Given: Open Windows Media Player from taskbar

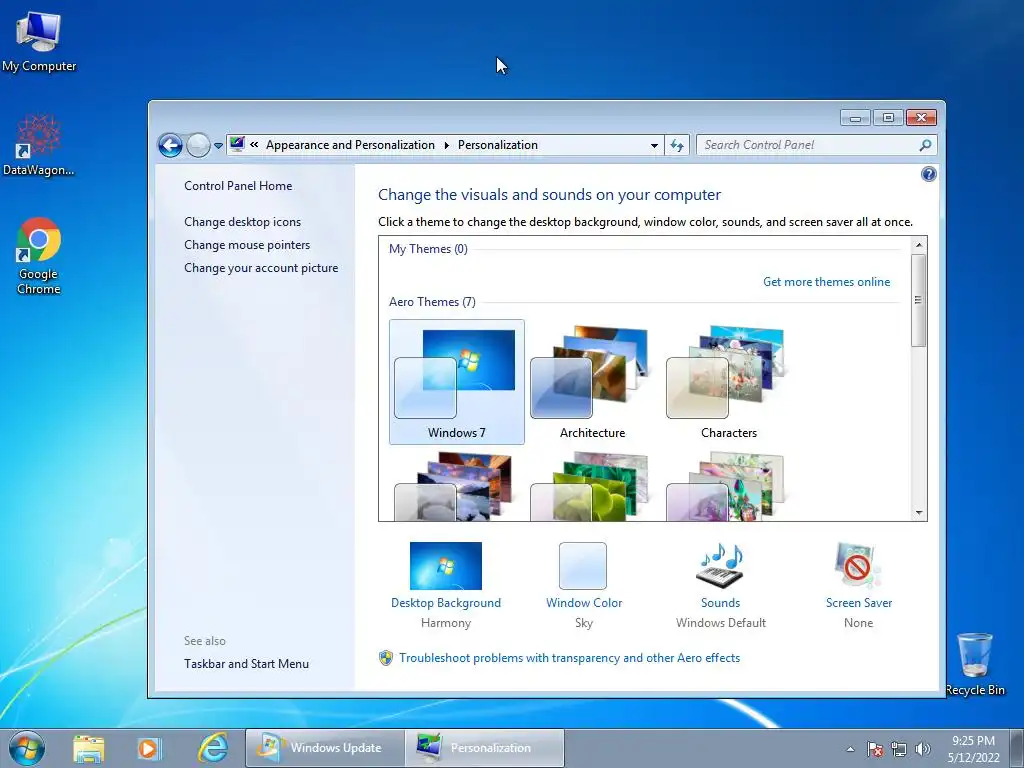Looking at the screenshot, I should click(x=149, y=748).
